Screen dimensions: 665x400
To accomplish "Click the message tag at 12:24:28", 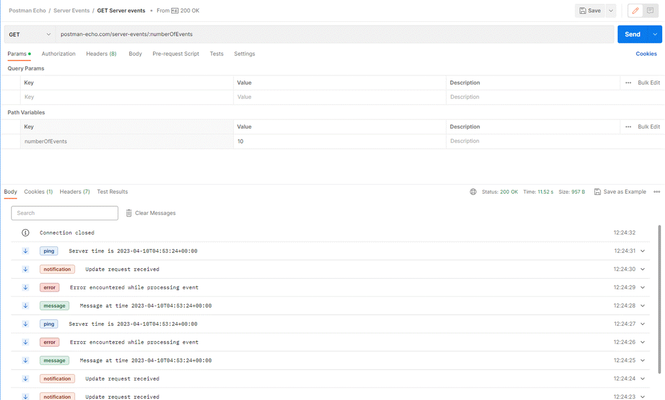I will [x=54, y=306].
